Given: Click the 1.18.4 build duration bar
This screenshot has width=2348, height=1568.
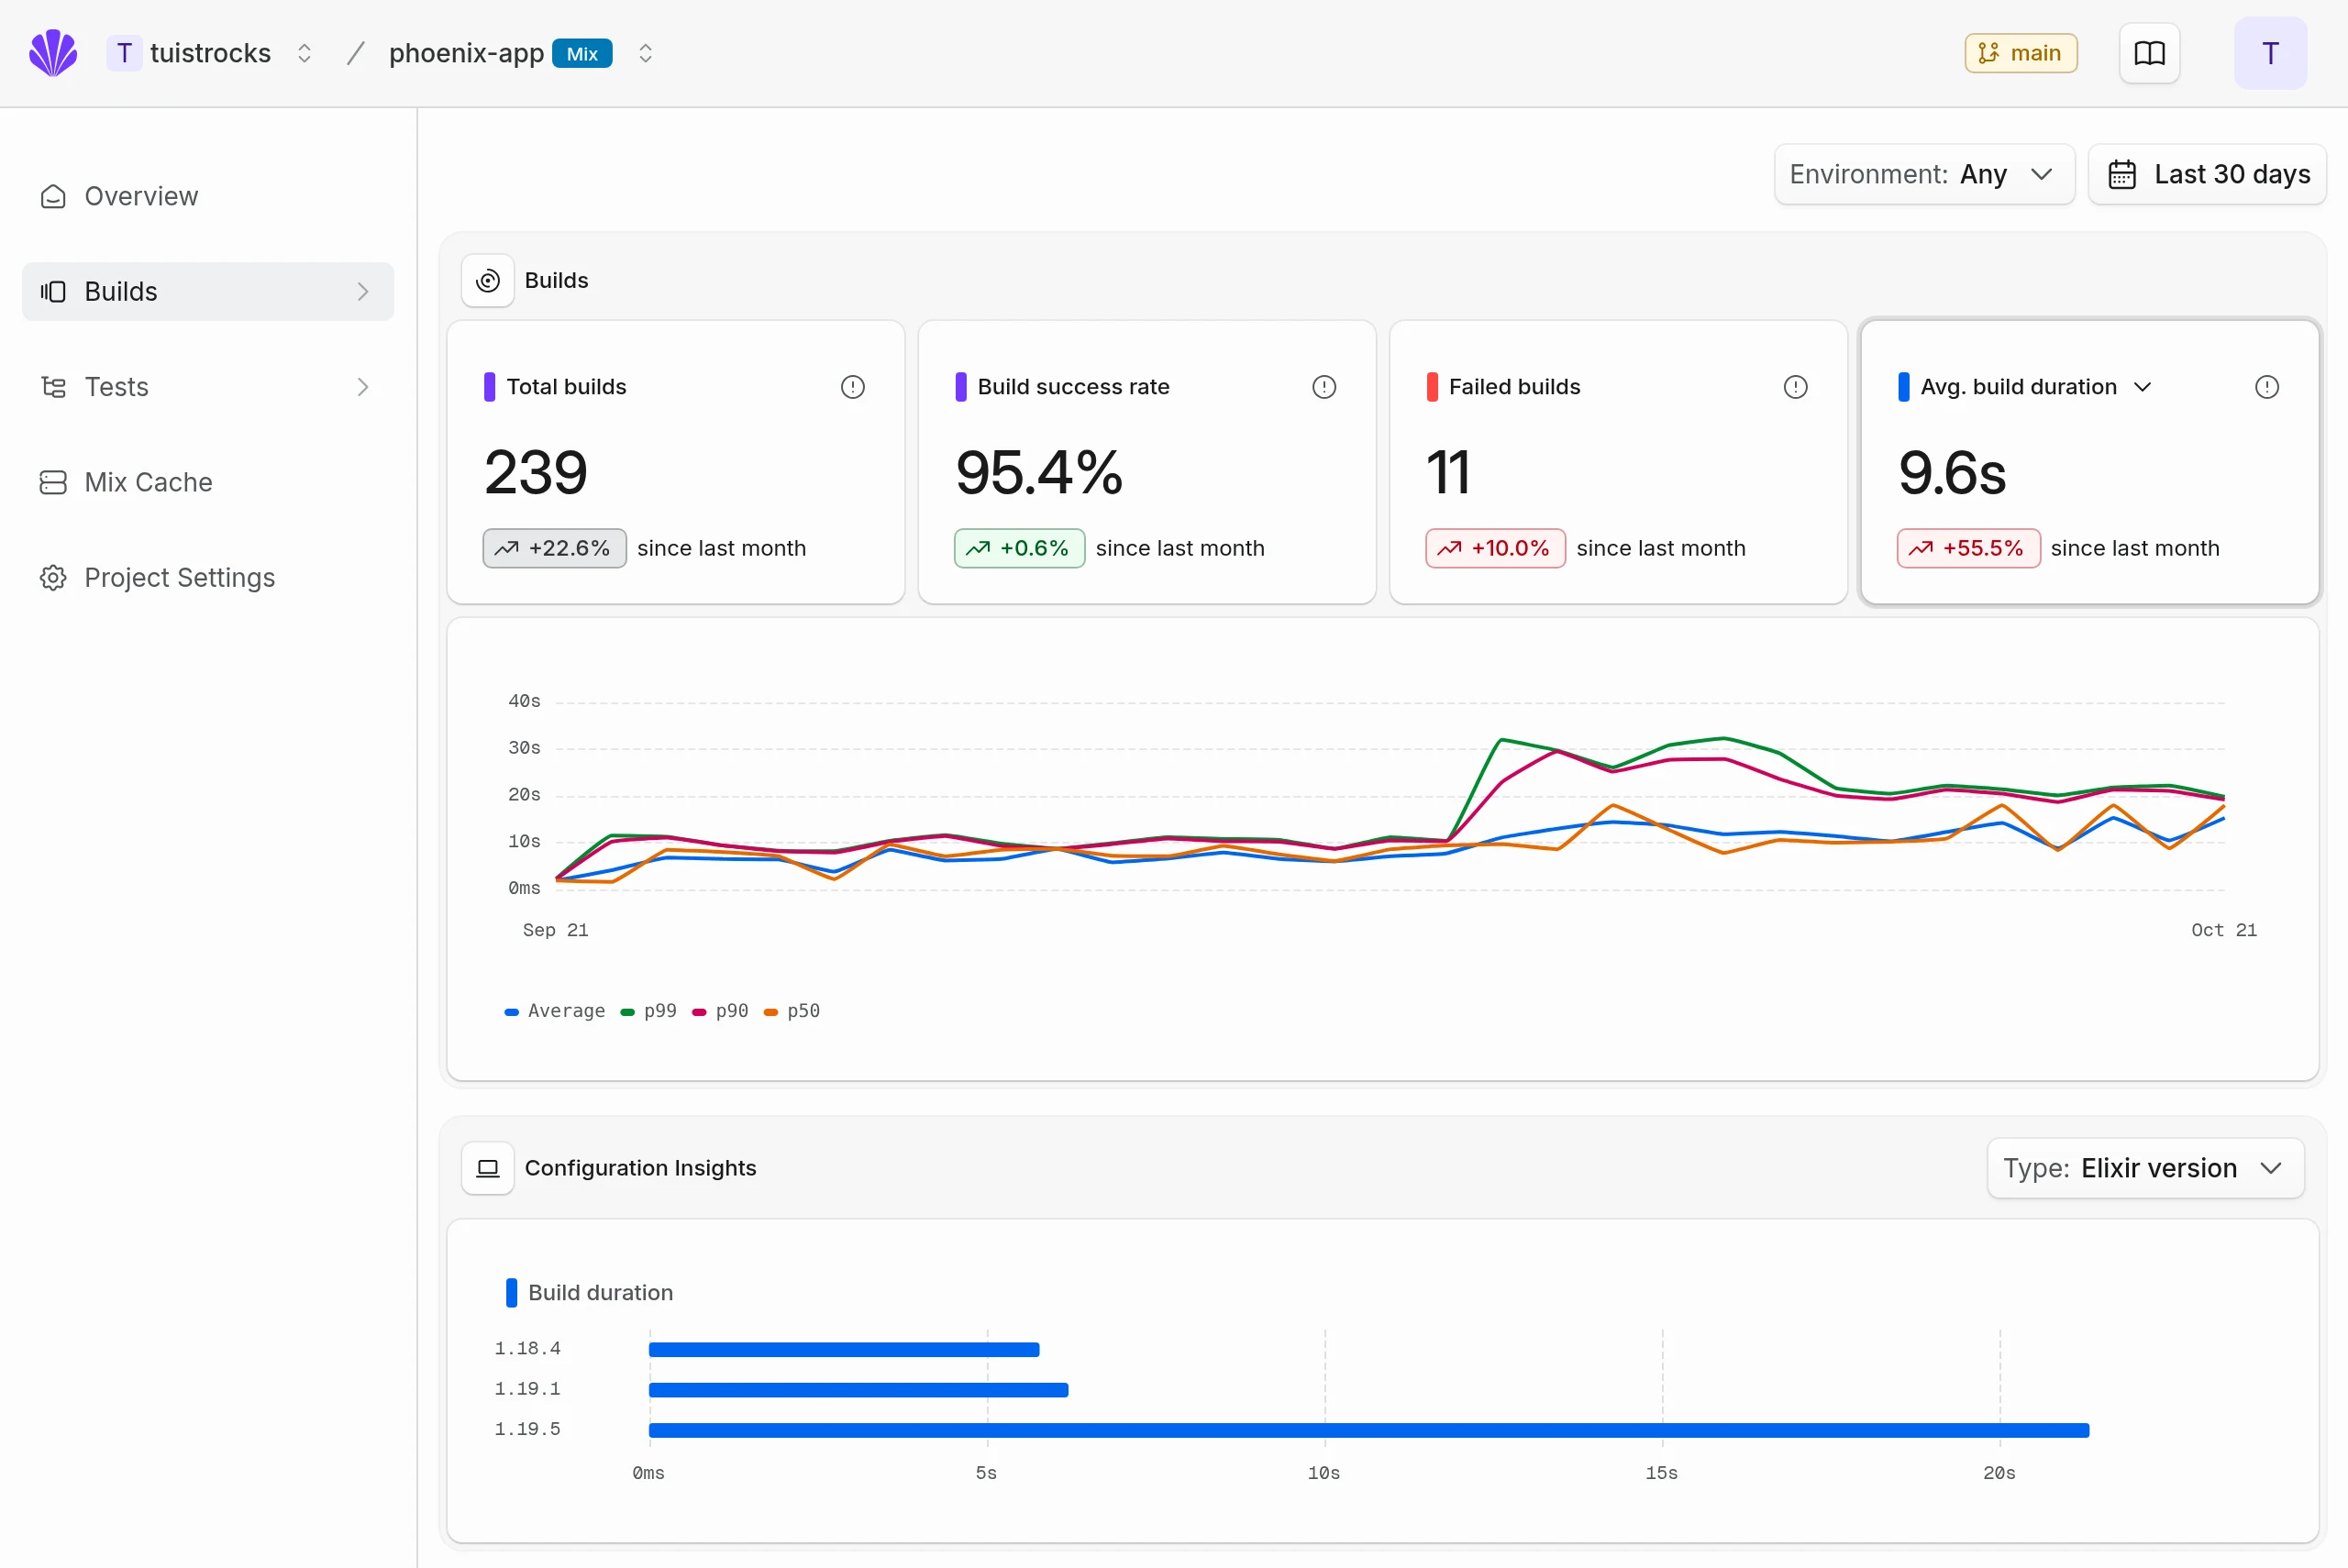Looking at the screenshot, I should point(843,1349).
